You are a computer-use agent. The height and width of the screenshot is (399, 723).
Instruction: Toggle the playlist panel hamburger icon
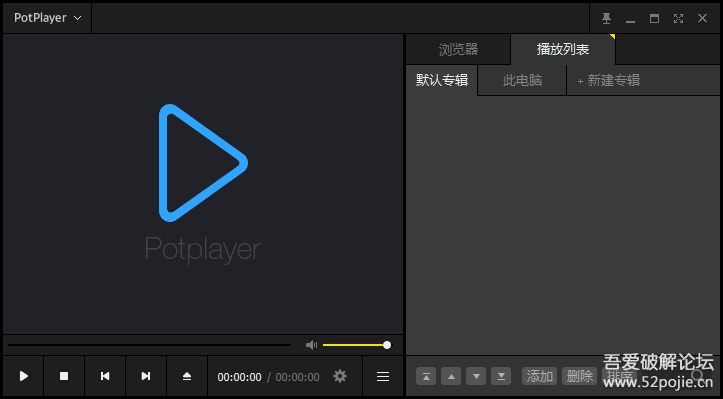[x=383, y=376]
